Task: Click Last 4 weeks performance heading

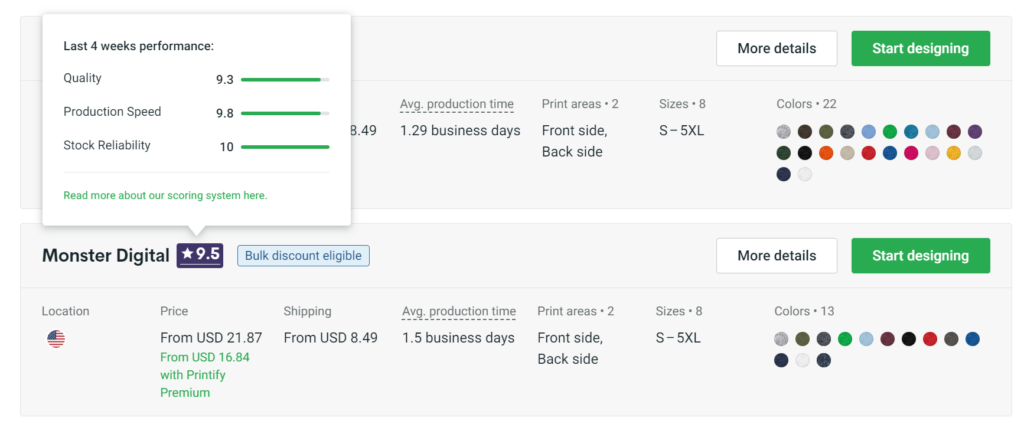Action: point(138,46)
